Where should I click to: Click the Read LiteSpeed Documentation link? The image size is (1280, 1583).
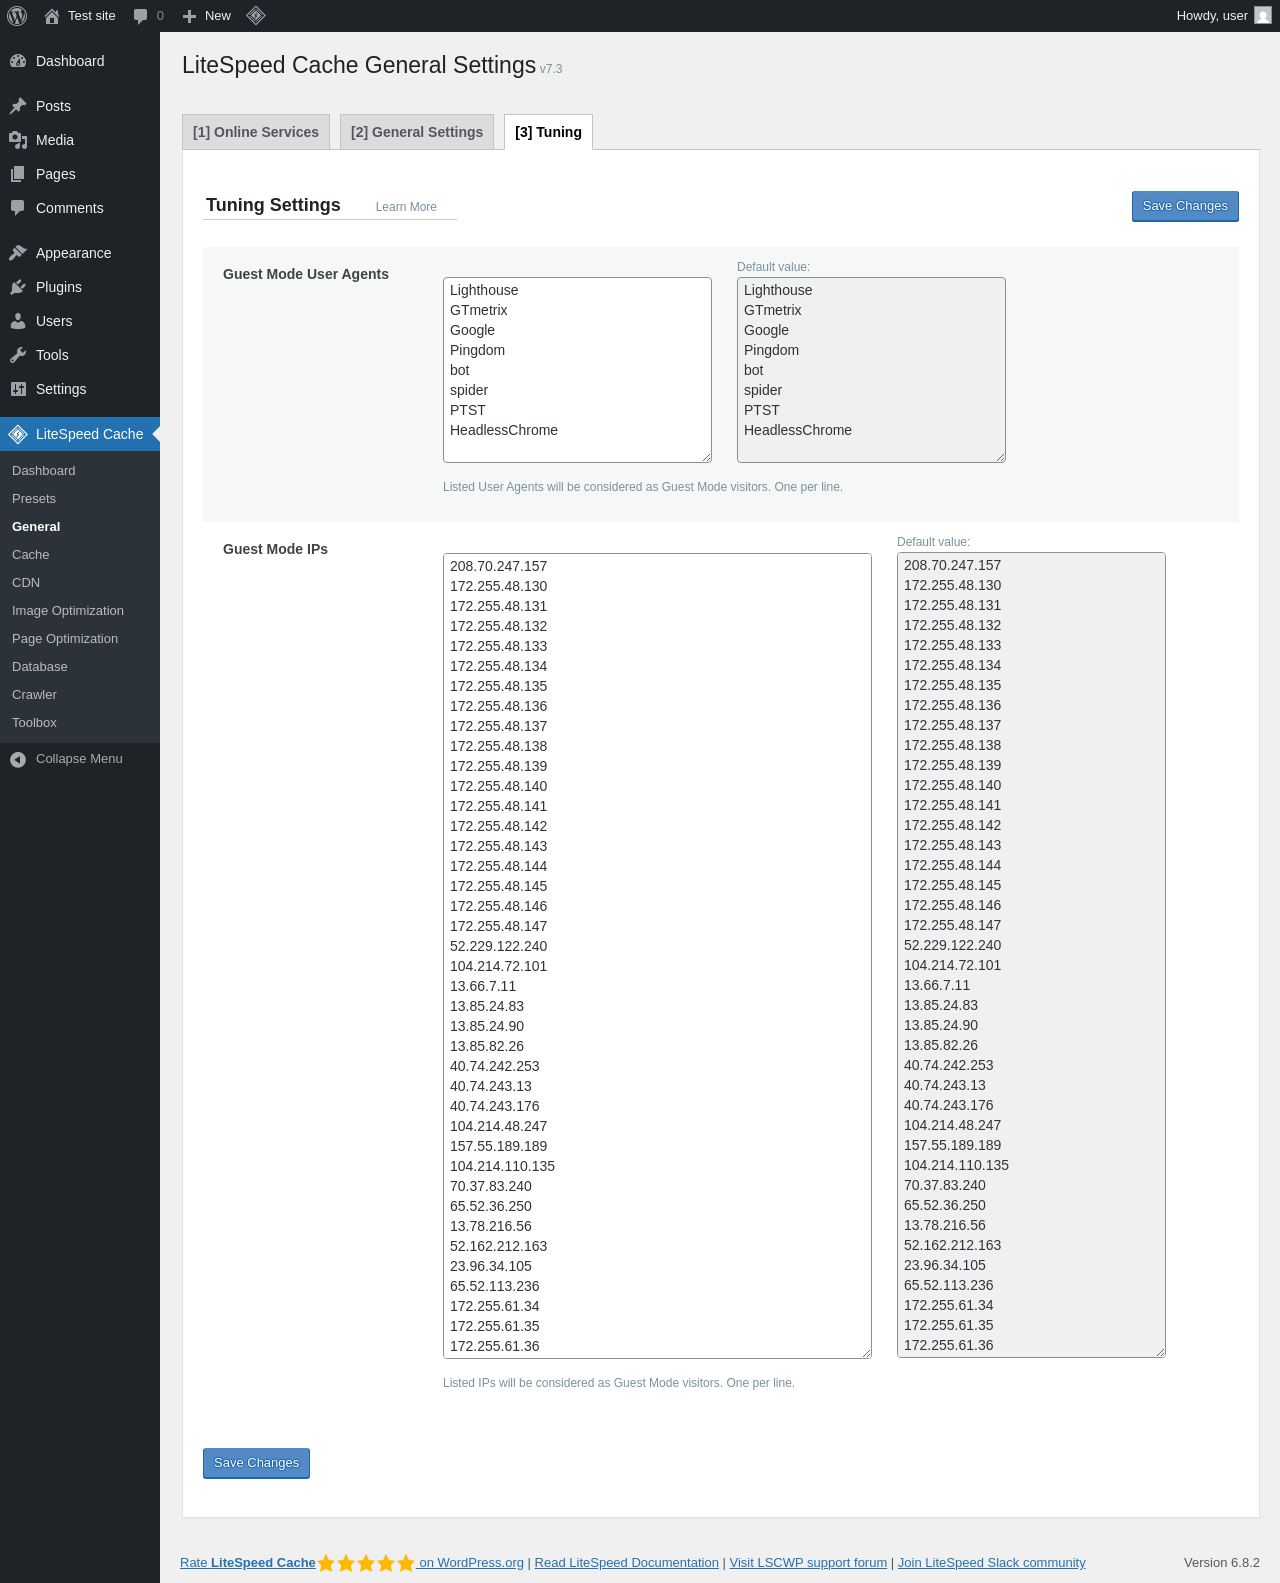627,1563
